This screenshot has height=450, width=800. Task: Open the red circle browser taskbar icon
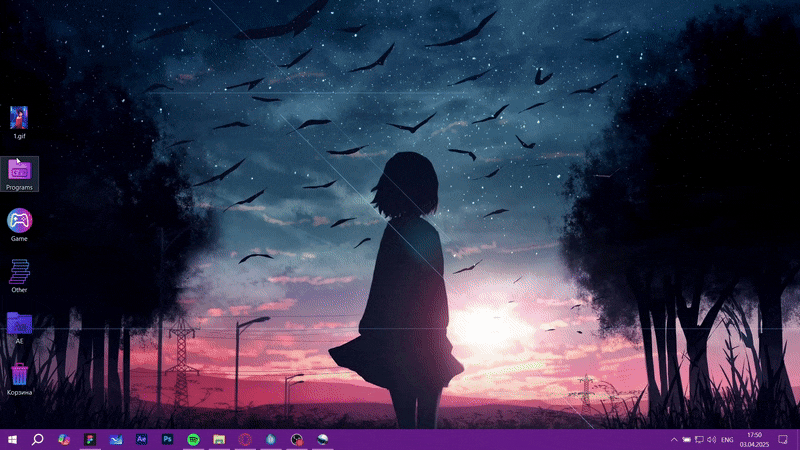(245, 439)
